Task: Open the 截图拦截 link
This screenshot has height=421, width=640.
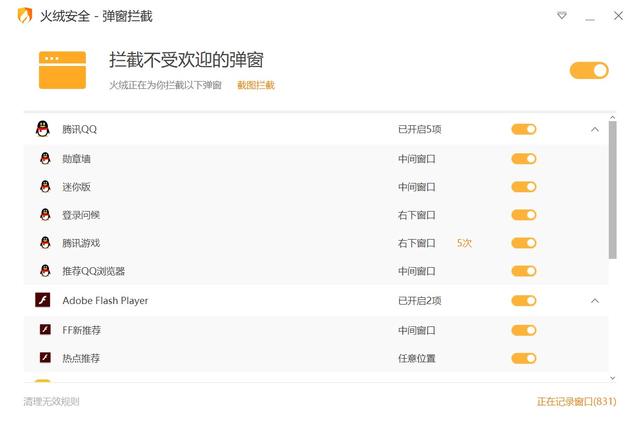Action: pyautogui.click(x=256, y=85)
